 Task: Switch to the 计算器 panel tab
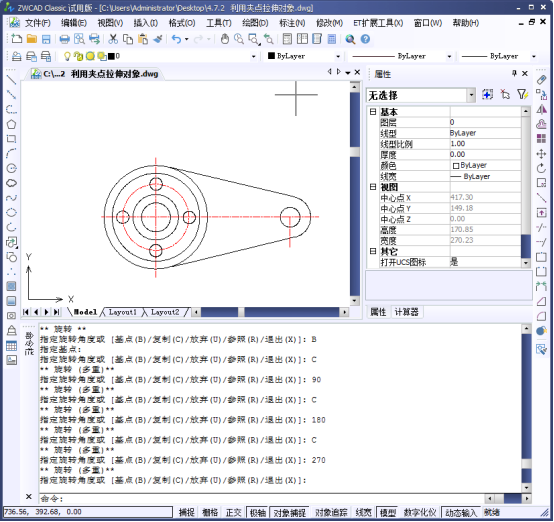406,312
